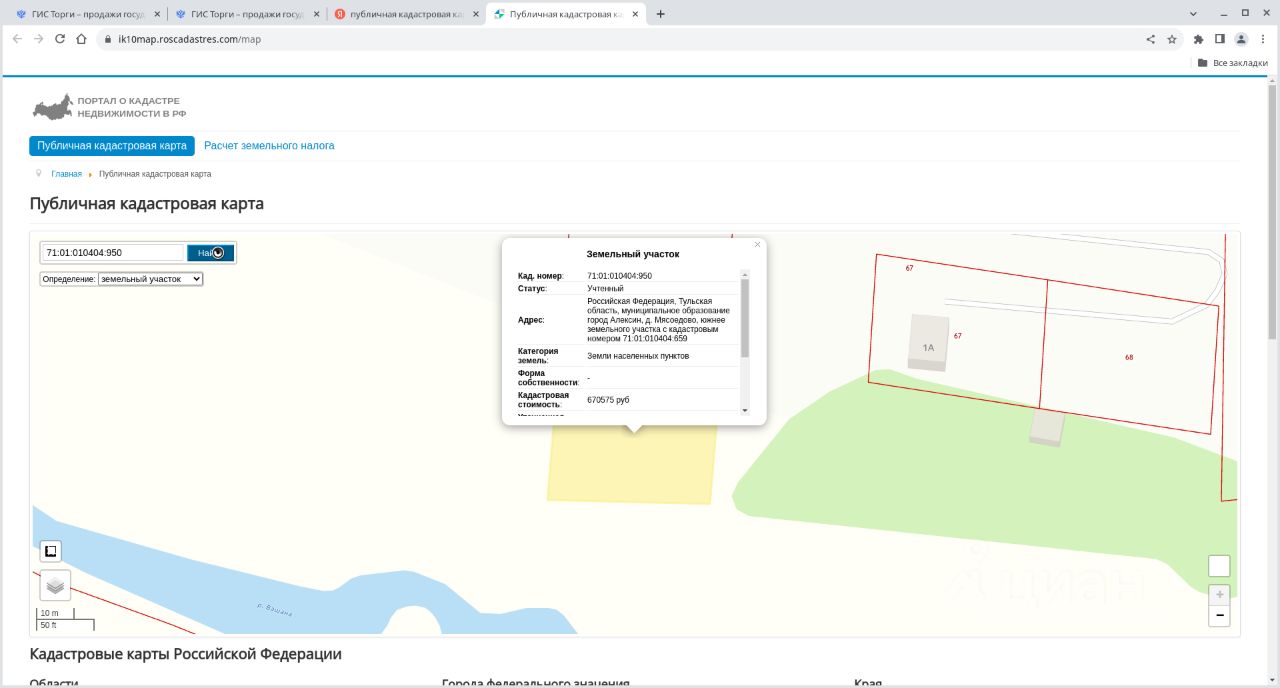Click the page vertical scrollbar
Image resolution: width=1280 pixels, height=688 pixels.
click(1272, 210)
